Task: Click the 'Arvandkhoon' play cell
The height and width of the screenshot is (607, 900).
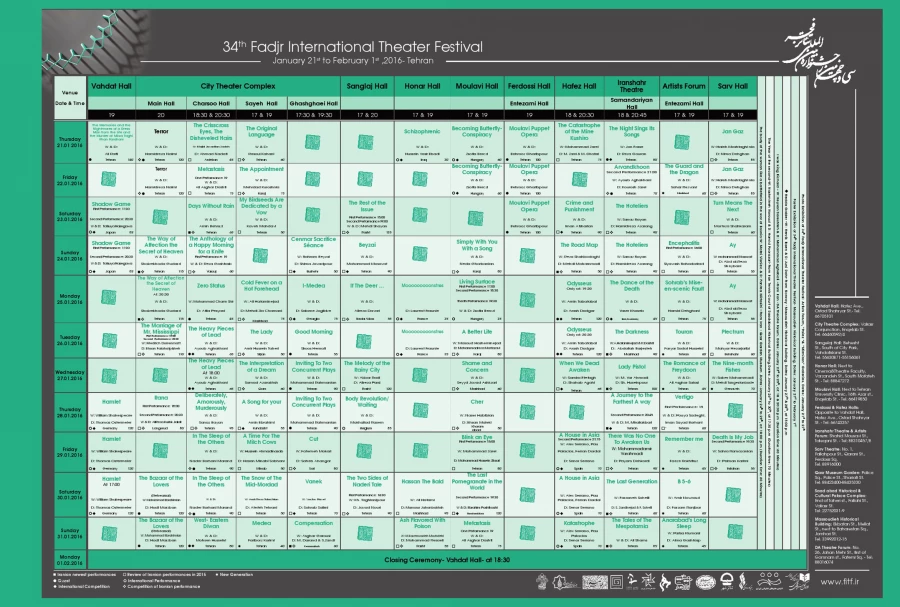Action: (631, 180)
